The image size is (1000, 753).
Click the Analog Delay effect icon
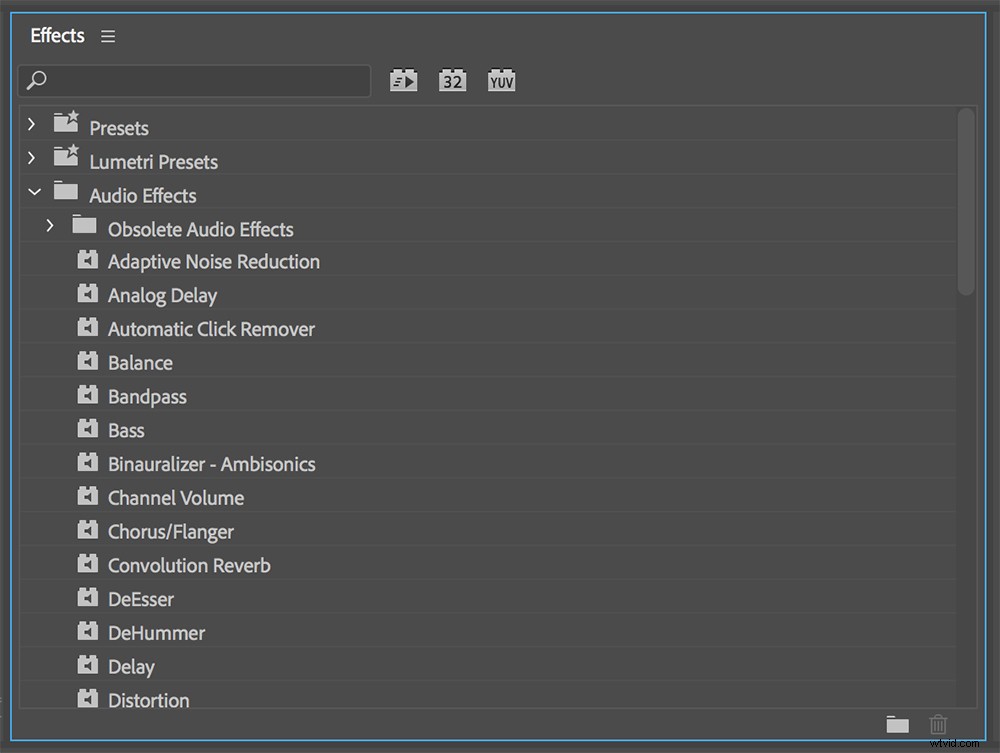[88, 295]
